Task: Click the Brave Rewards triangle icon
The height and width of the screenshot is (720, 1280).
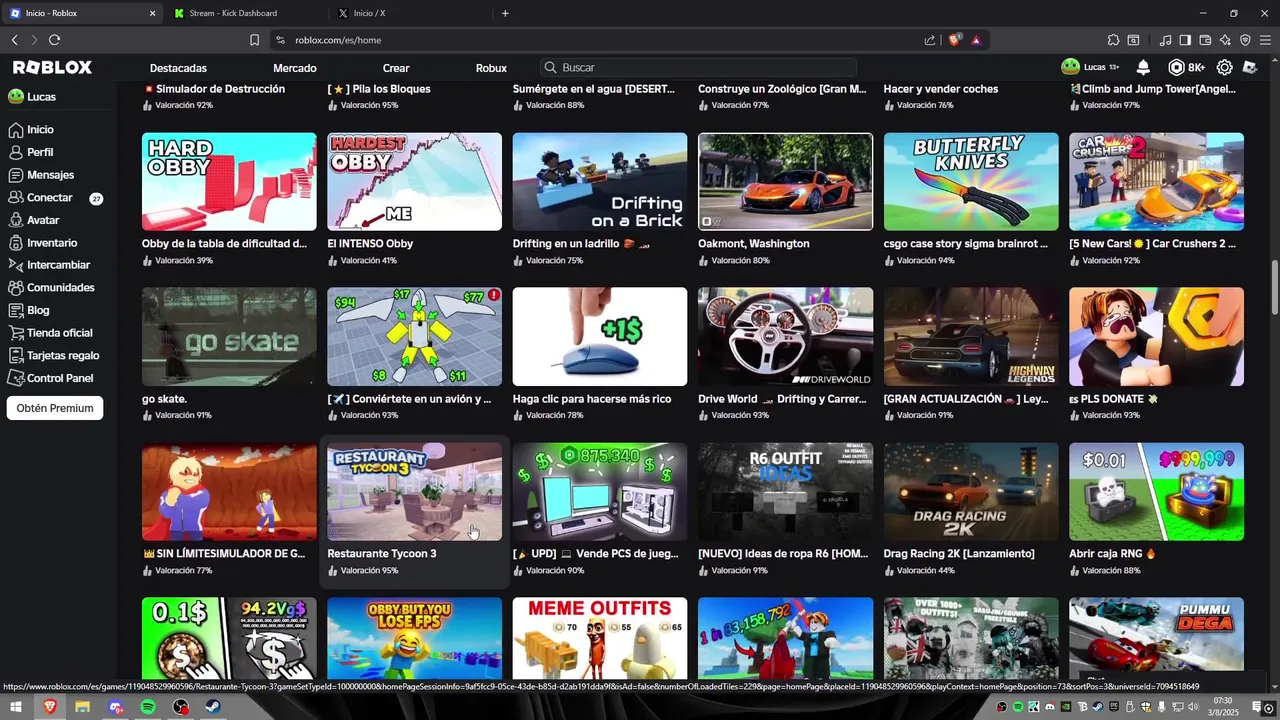Action: point(976,40)
